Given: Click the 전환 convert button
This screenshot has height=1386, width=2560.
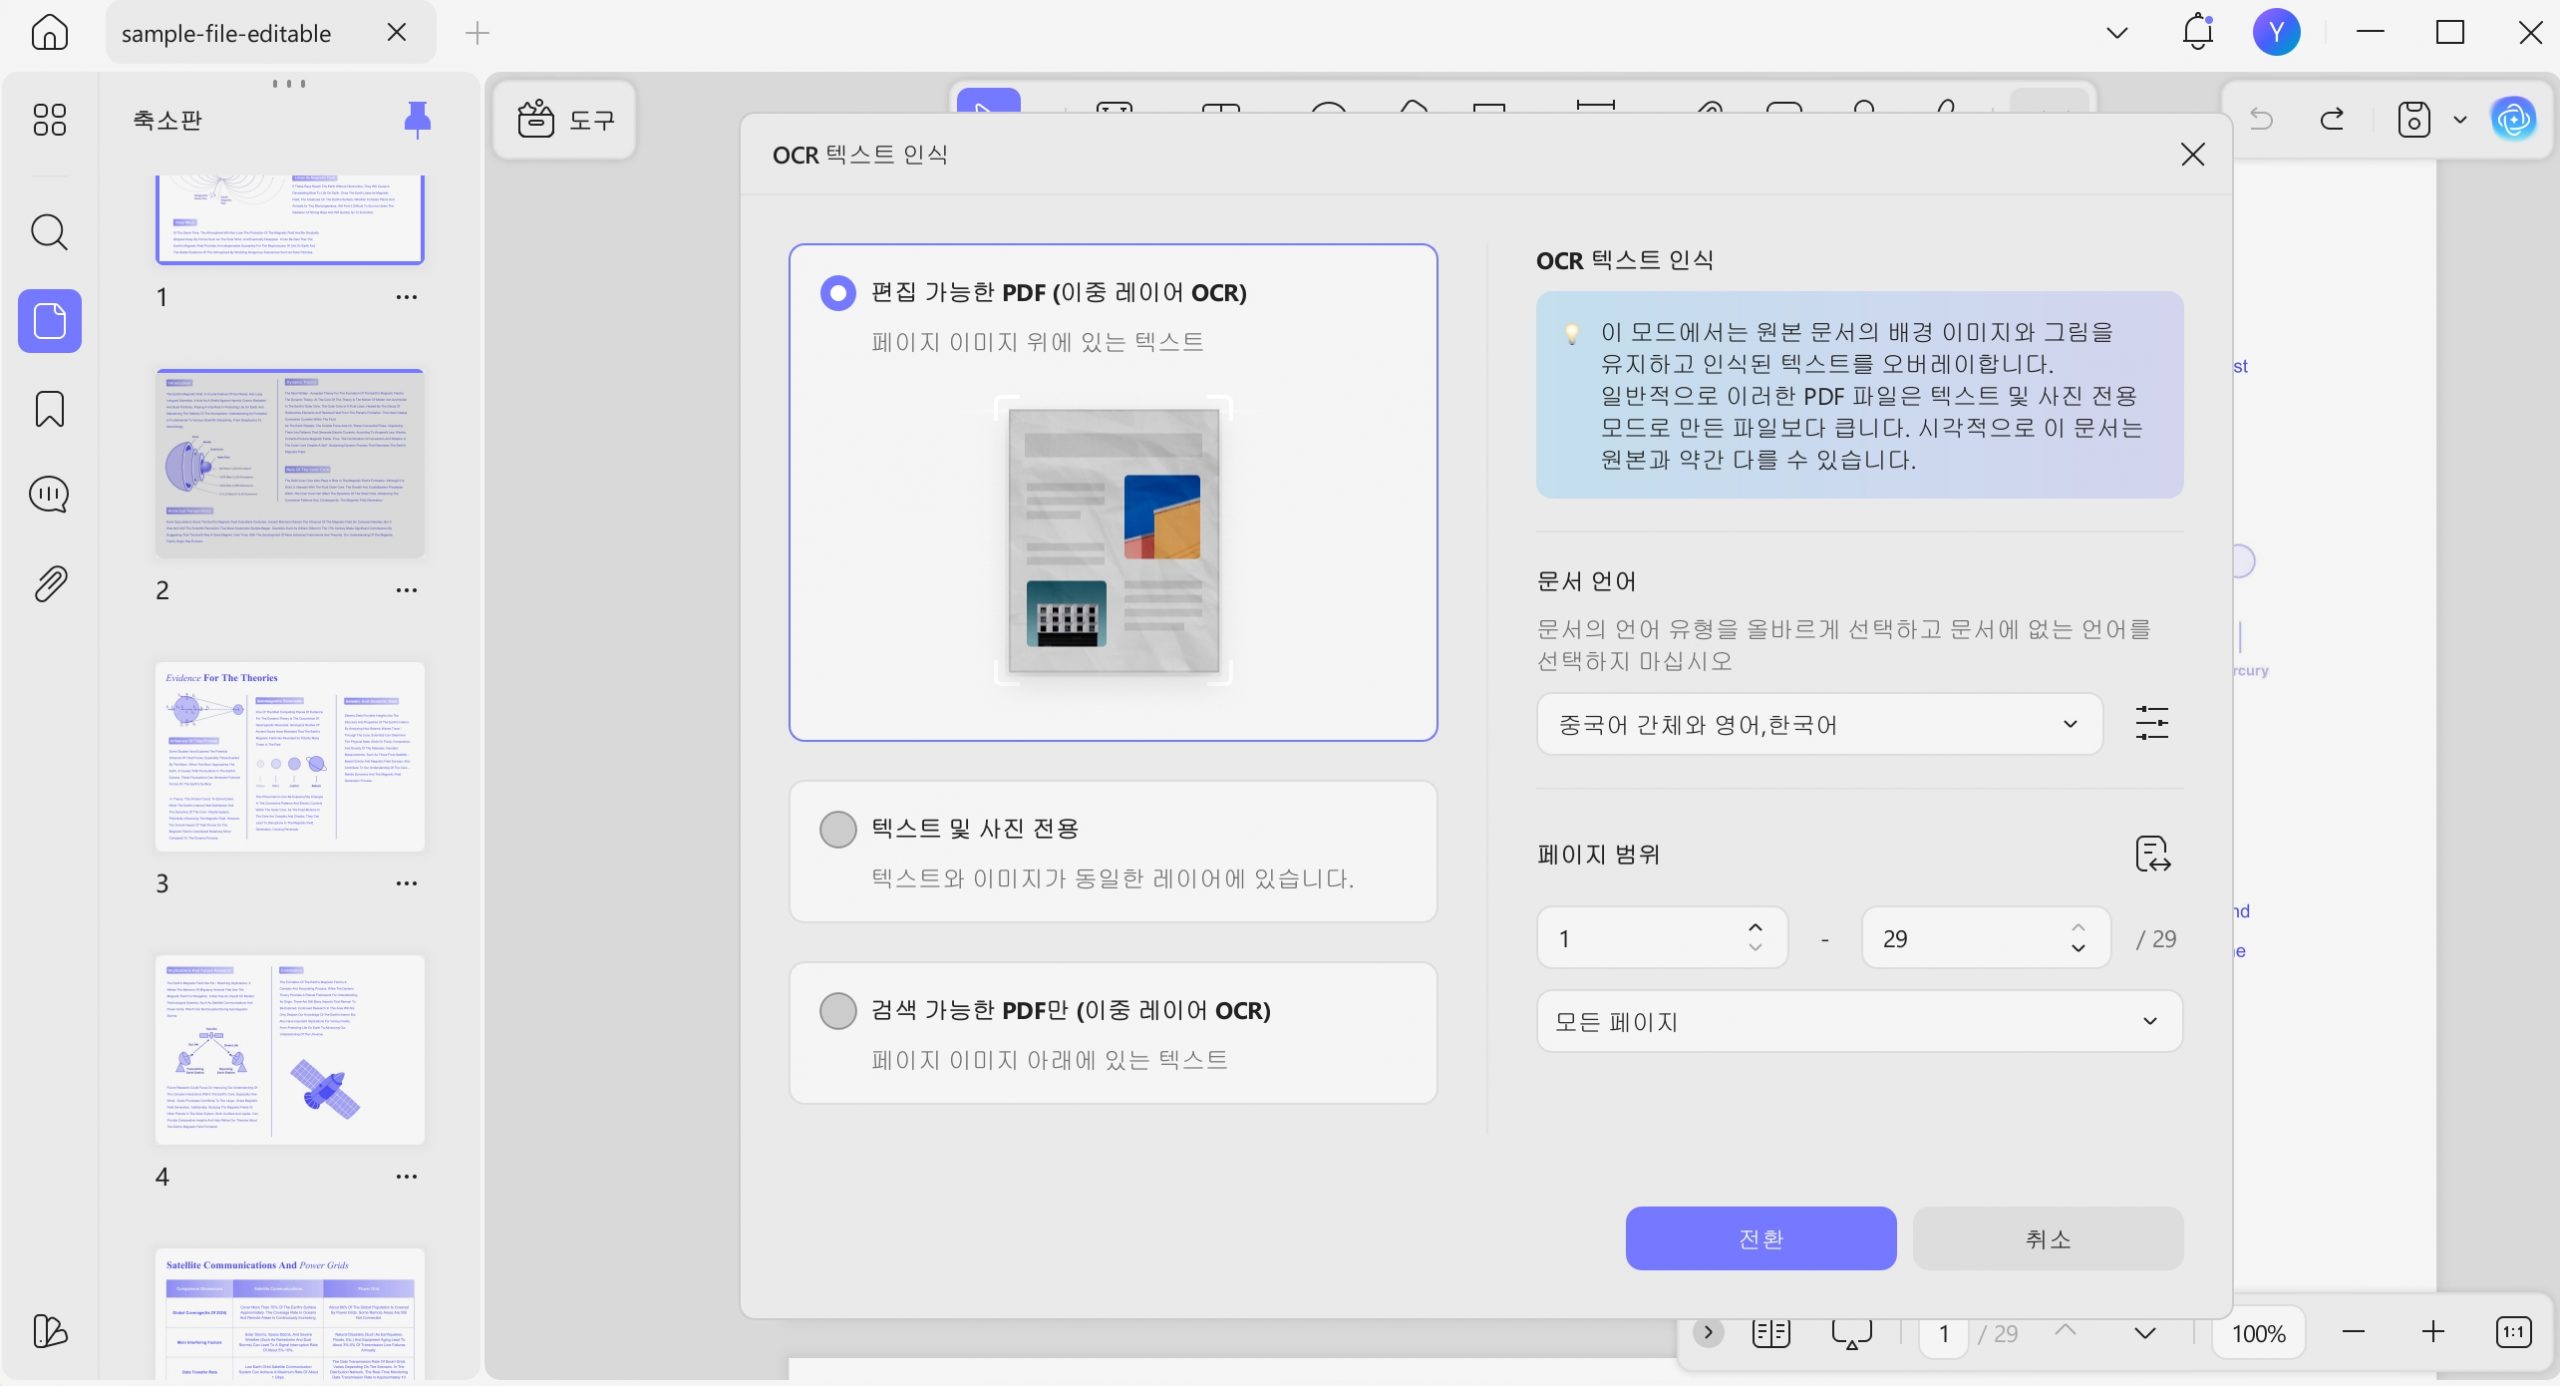Looking at the screenshot, I should click(1760, 1238).
